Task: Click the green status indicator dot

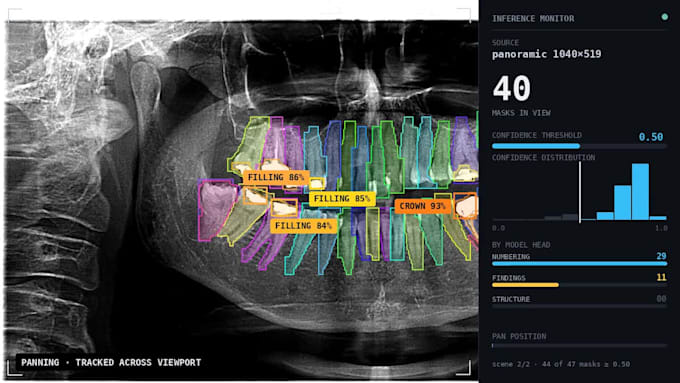Action: 664,17
